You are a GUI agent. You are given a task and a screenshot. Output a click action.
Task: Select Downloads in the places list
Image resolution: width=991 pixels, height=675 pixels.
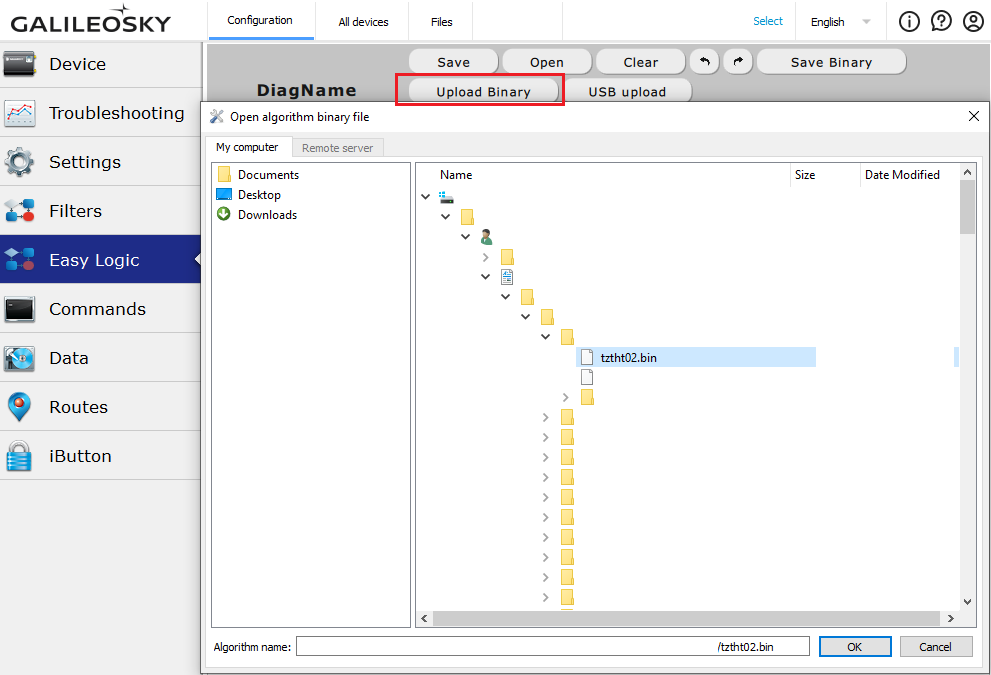[267, 215]
